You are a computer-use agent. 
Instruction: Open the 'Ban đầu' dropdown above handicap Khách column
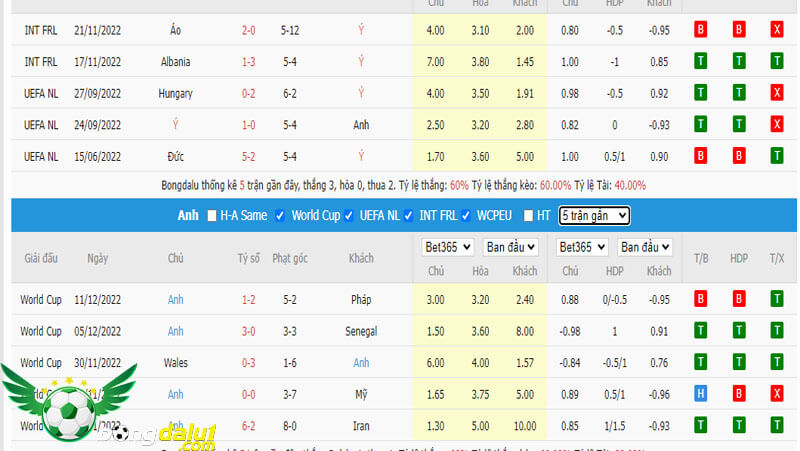pos(644,247)
